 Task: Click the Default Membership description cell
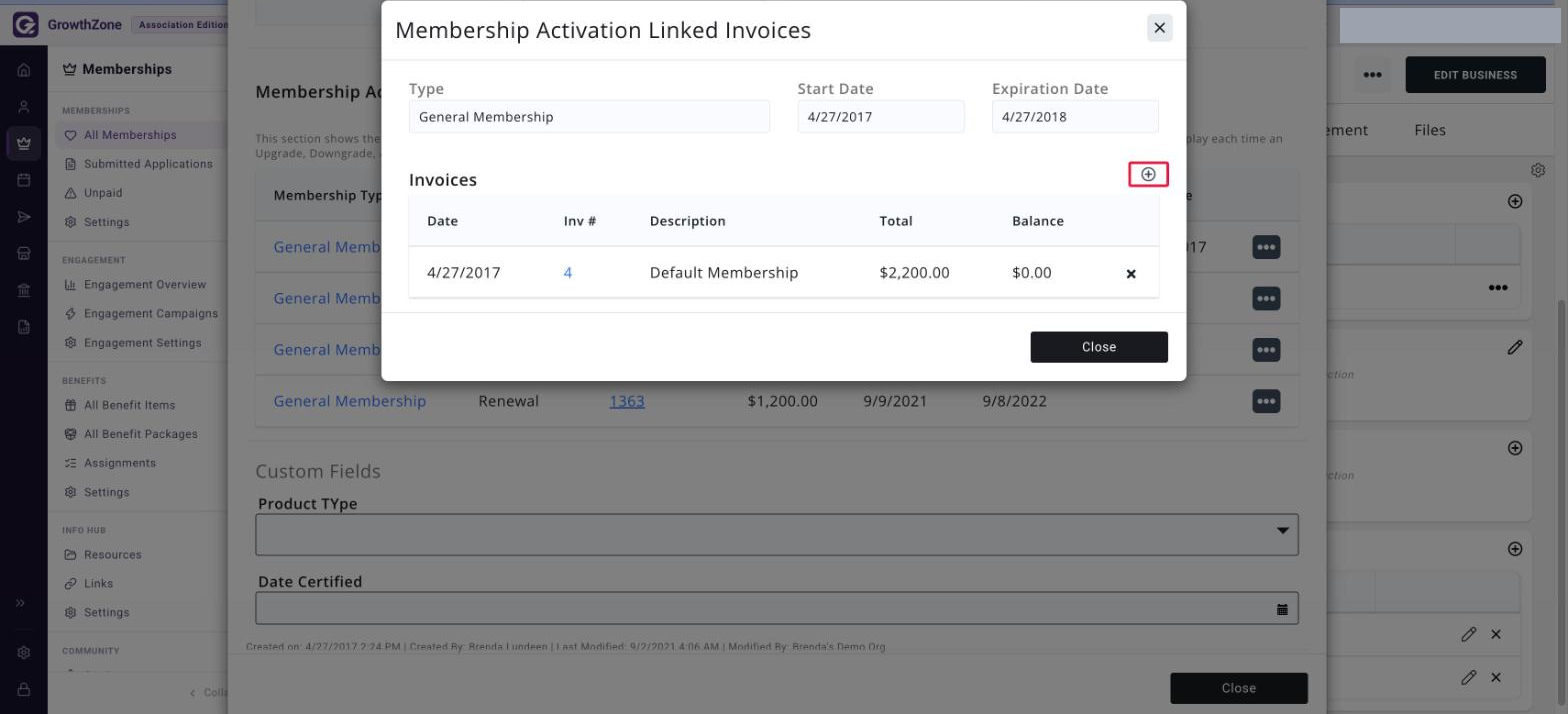click(724, 272)
